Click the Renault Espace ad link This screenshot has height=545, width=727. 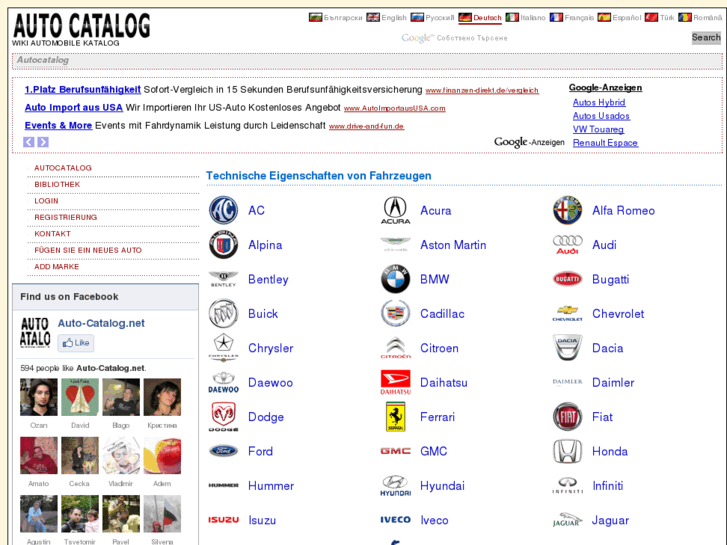pyautogui.click(x=606, y=143)
